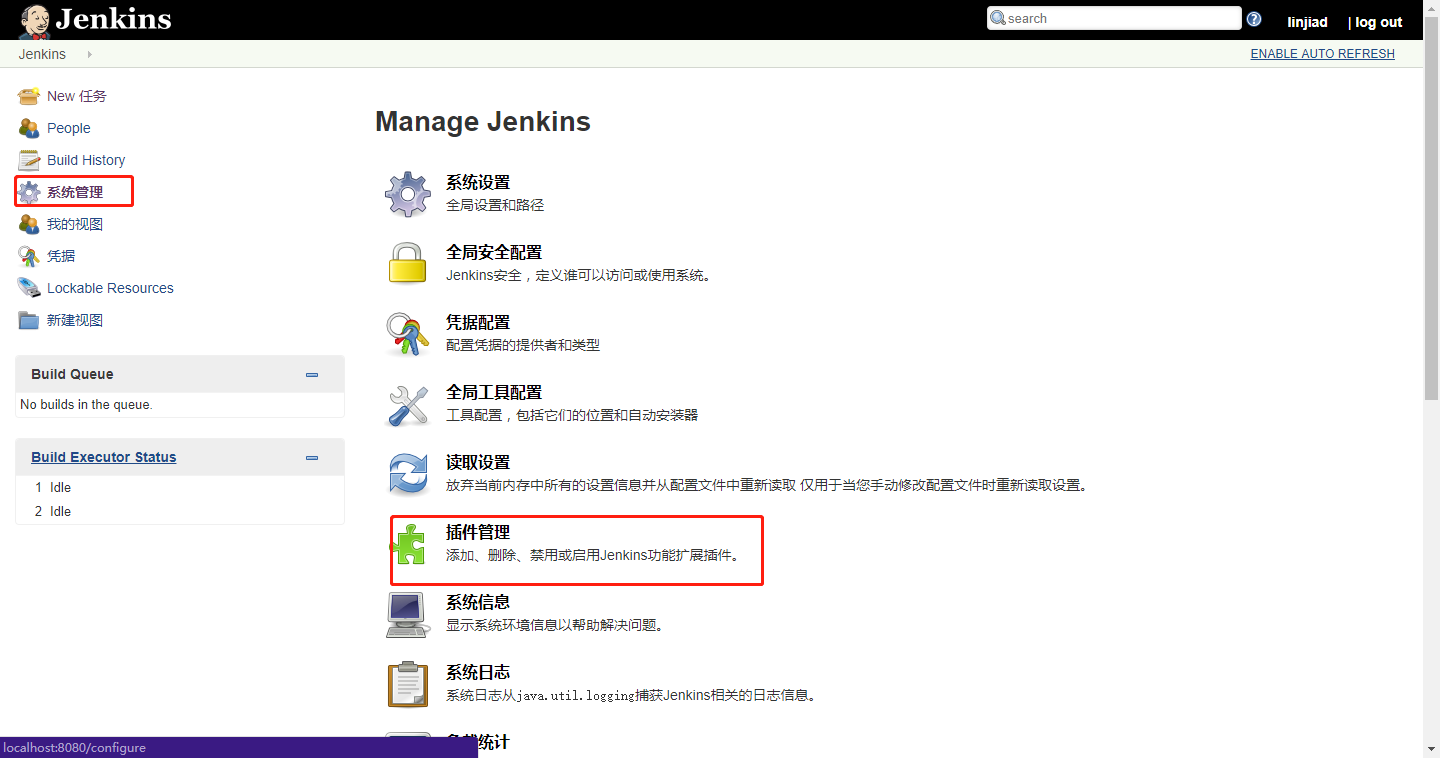Image resolution: width=1440 pixels, height=758 pixels.
Task: Open Lockable Resources in sidebar
Action: 110,288
